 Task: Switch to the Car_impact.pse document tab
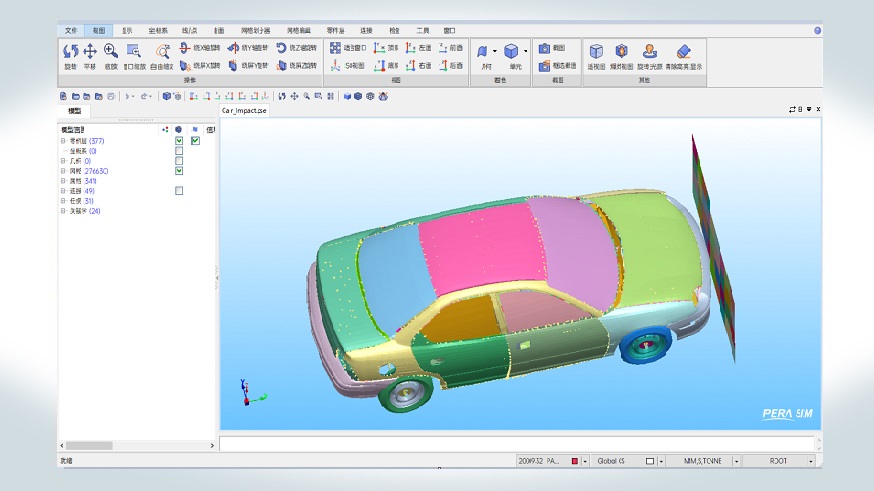[x=245, y=110]
